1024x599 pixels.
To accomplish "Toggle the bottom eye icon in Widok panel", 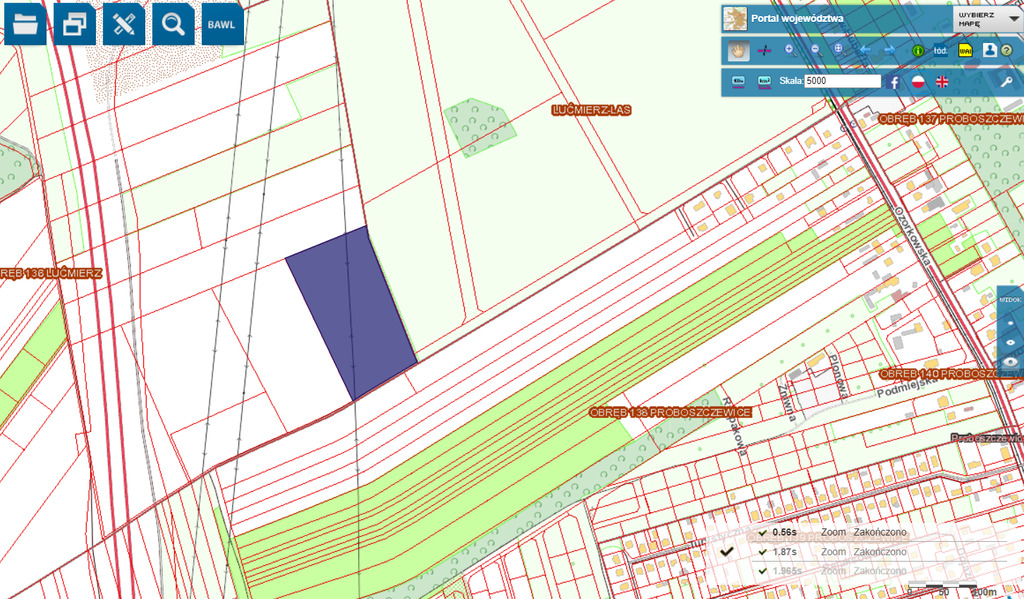I will click(x=1010, y=361).
